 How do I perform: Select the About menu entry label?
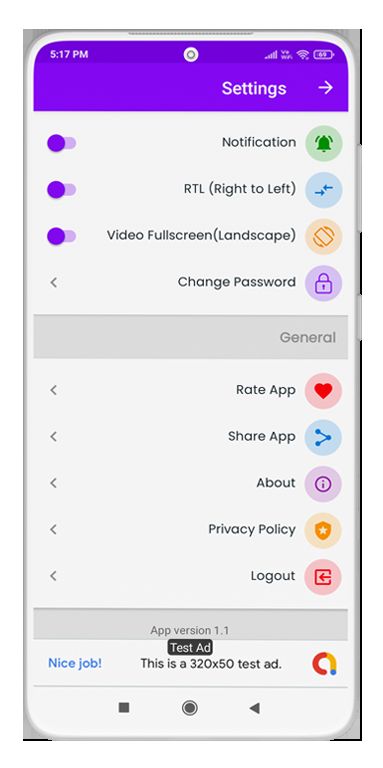click(276, 483)
